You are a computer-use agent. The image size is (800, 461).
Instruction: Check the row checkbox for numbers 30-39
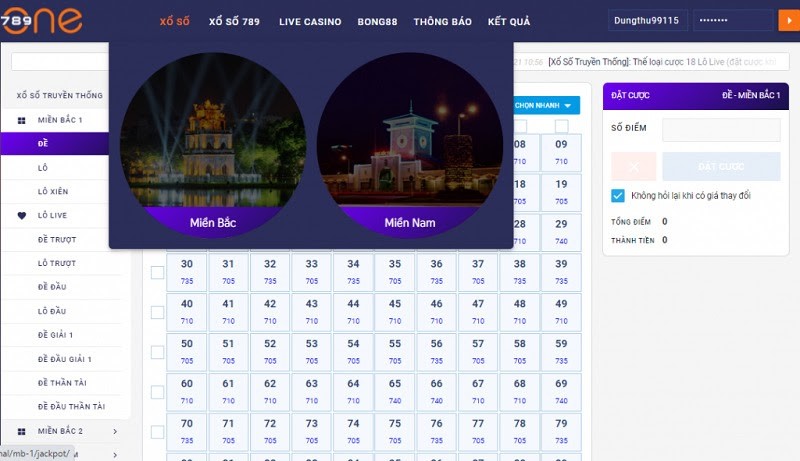click(157, 273)
